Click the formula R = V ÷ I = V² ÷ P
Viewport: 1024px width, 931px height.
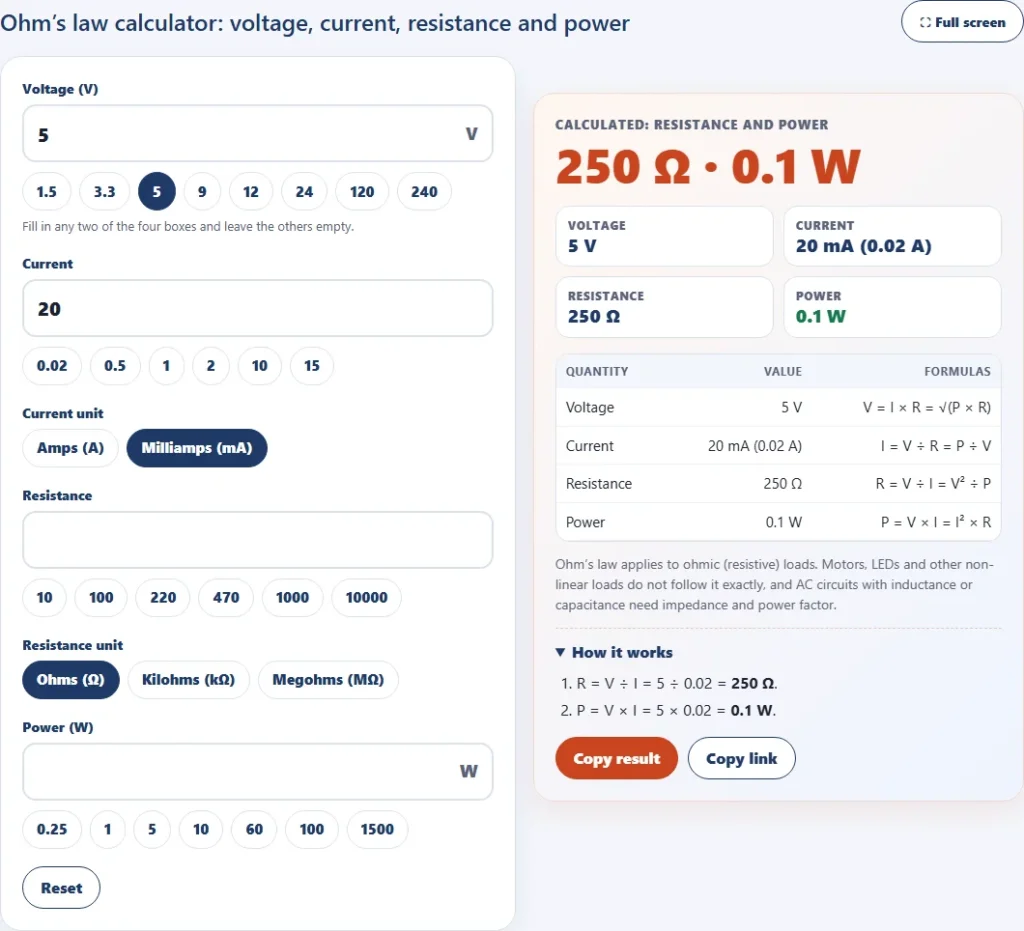(x=933, y=483)
